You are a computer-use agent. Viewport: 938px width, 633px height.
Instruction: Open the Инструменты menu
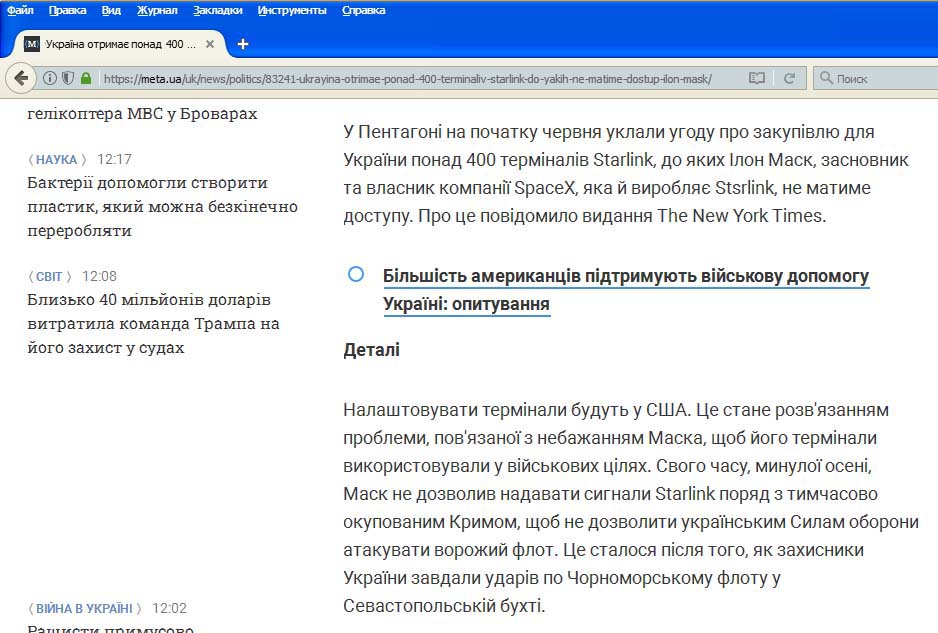tap(292, 10)
